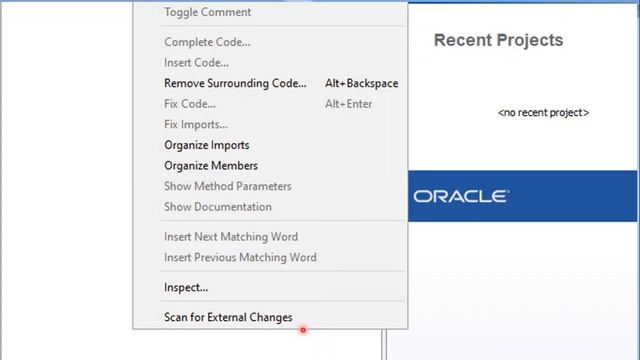The width and height of the screenshot is (640, 360).
Task: Choose Fix Imports... from menu
Action: (x=270, y=124)
